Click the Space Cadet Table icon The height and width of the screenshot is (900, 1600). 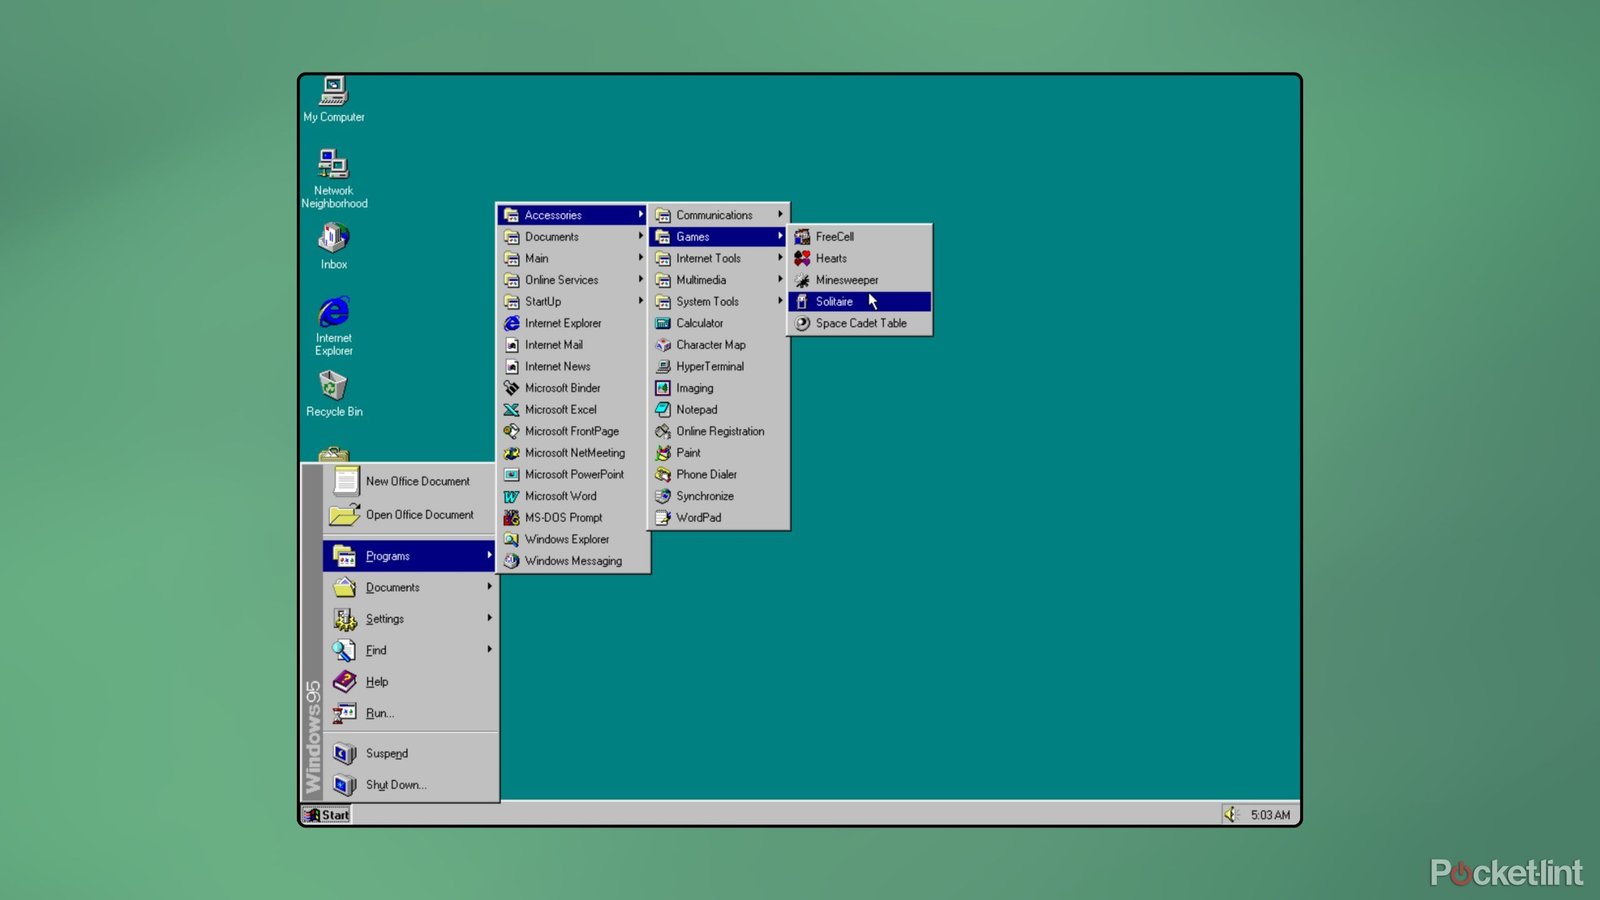[x=802, y=323]
